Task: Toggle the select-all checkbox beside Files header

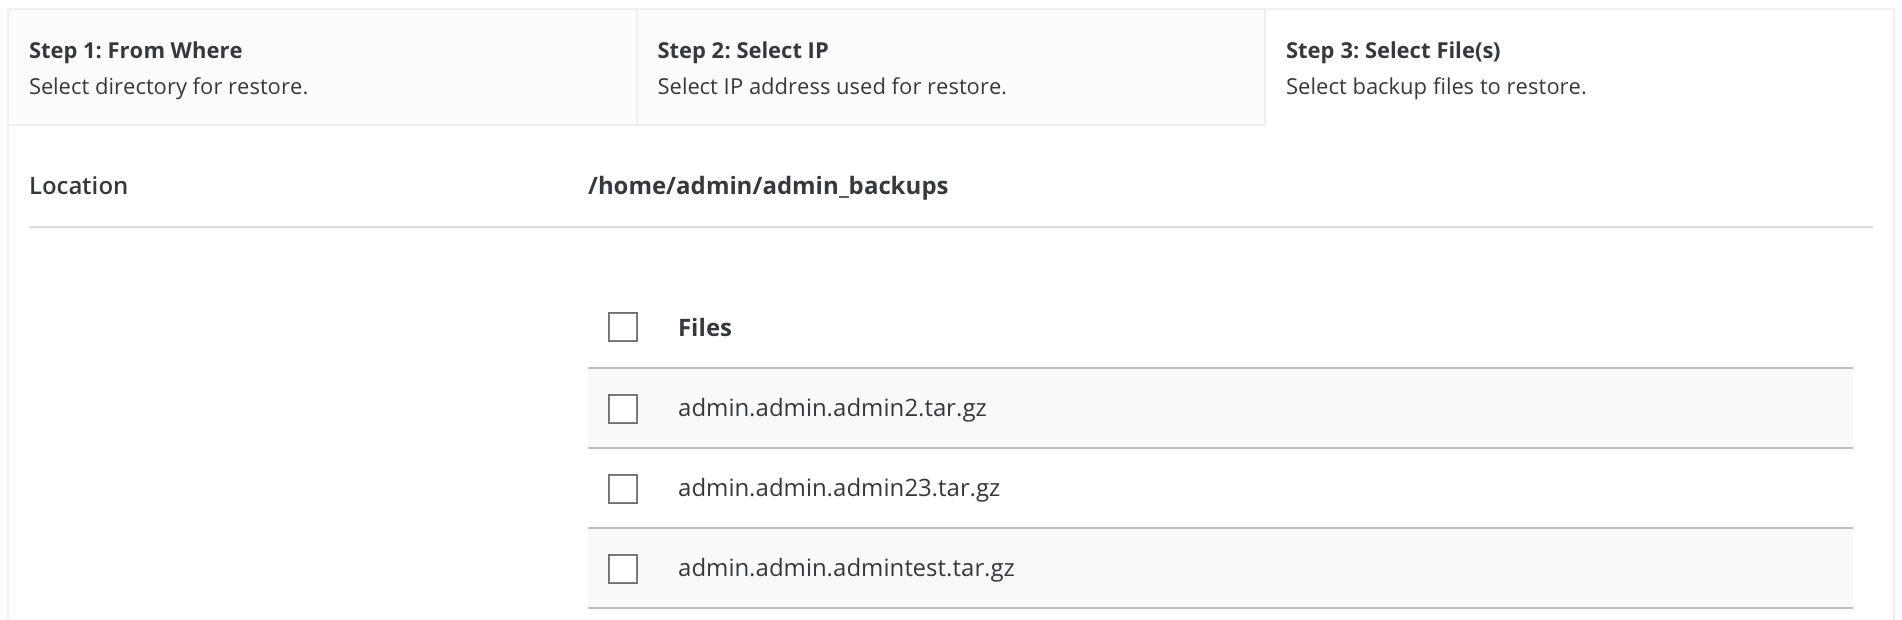Action: tap(622, 326)
